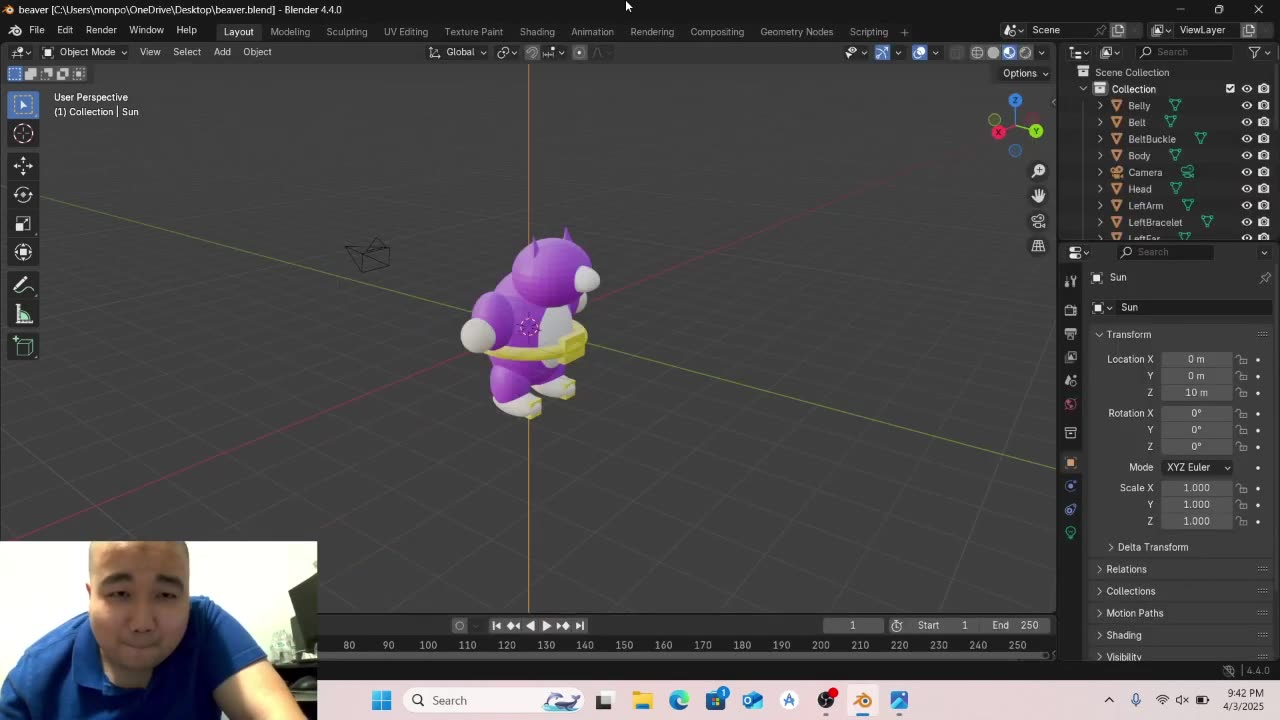Screen dimensions: 1280x720
Task: Open the Render properties tab icon
Action: tap(1070, 310)
